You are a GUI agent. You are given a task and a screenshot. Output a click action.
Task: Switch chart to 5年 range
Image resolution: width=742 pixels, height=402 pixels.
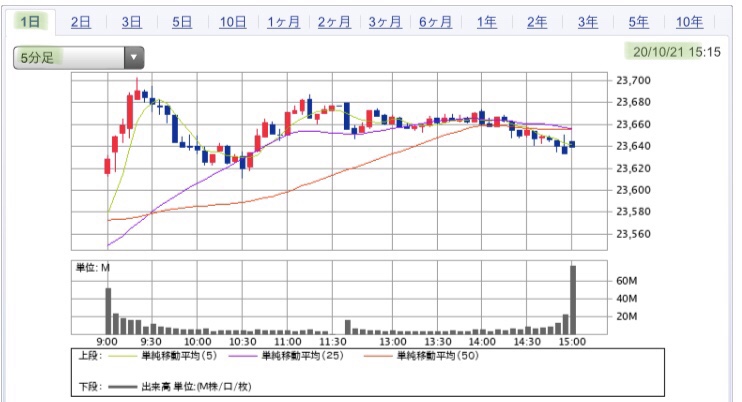click(x=638, y=22)
